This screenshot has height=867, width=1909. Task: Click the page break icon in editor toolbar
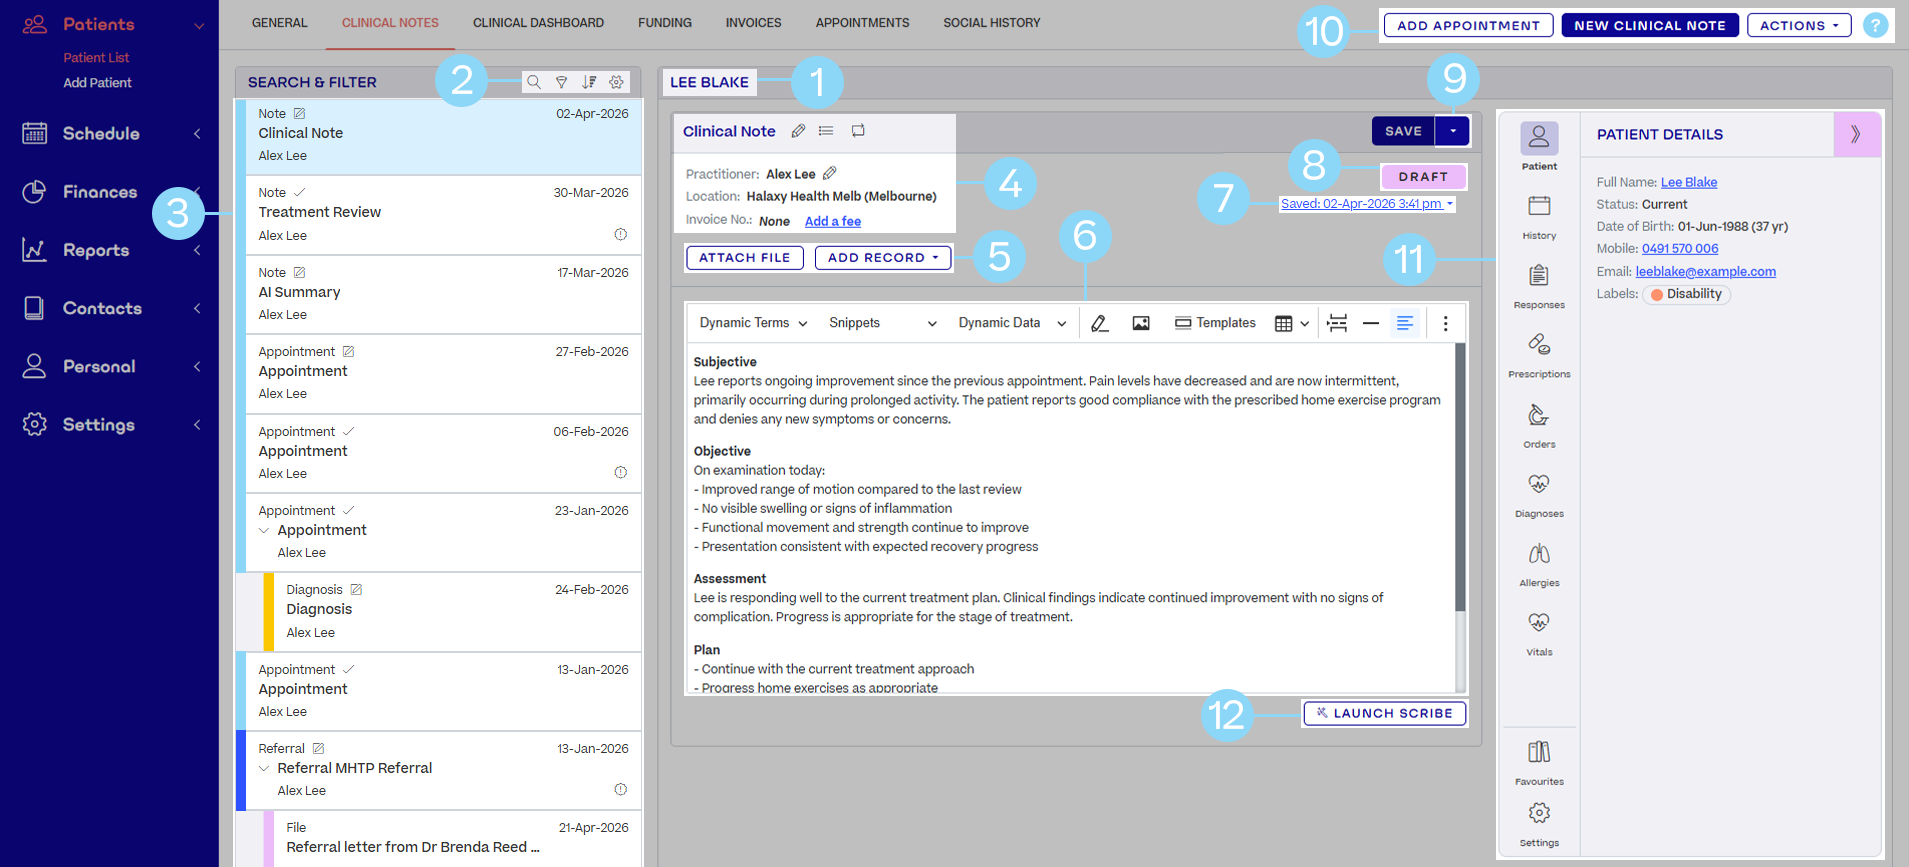(1337, 323)
